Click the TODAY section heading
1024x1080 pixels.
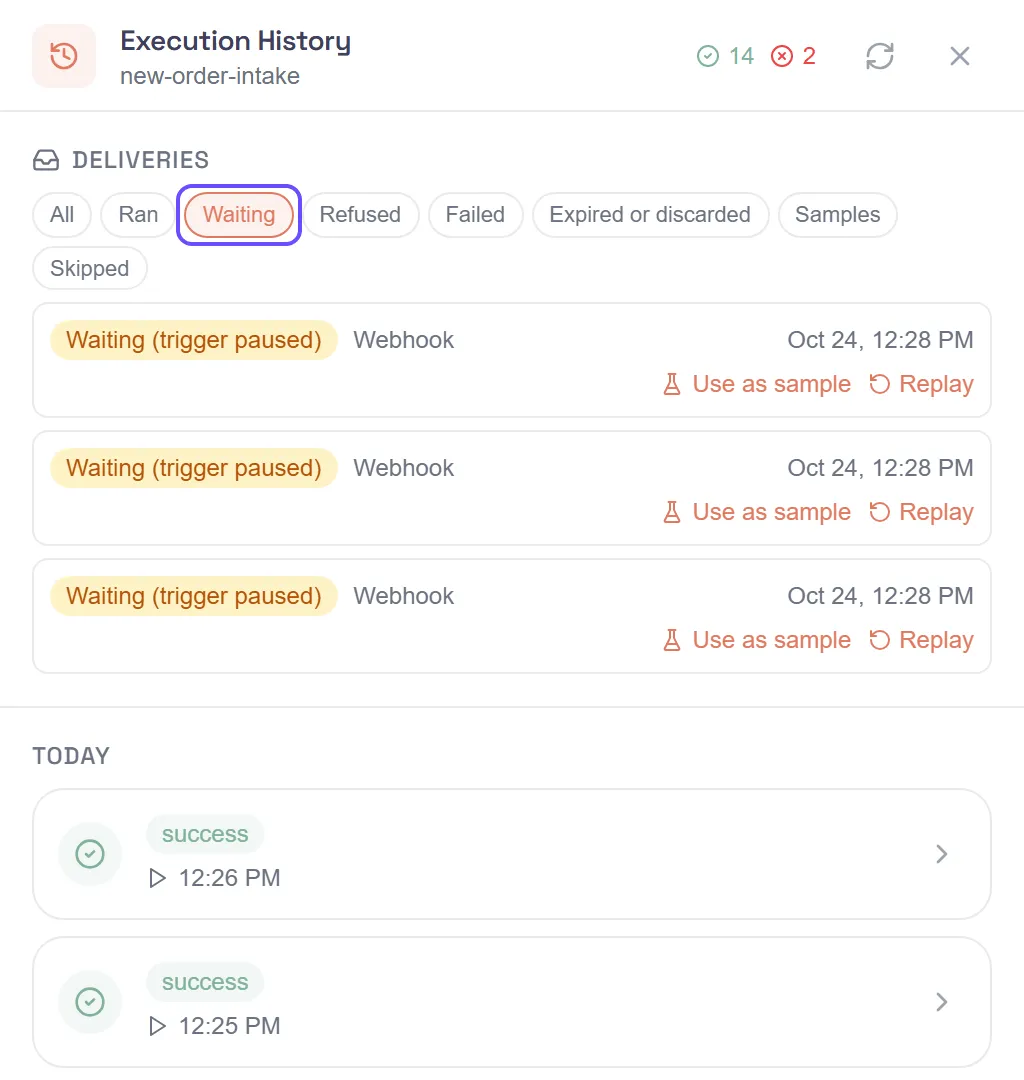[71, 756]
